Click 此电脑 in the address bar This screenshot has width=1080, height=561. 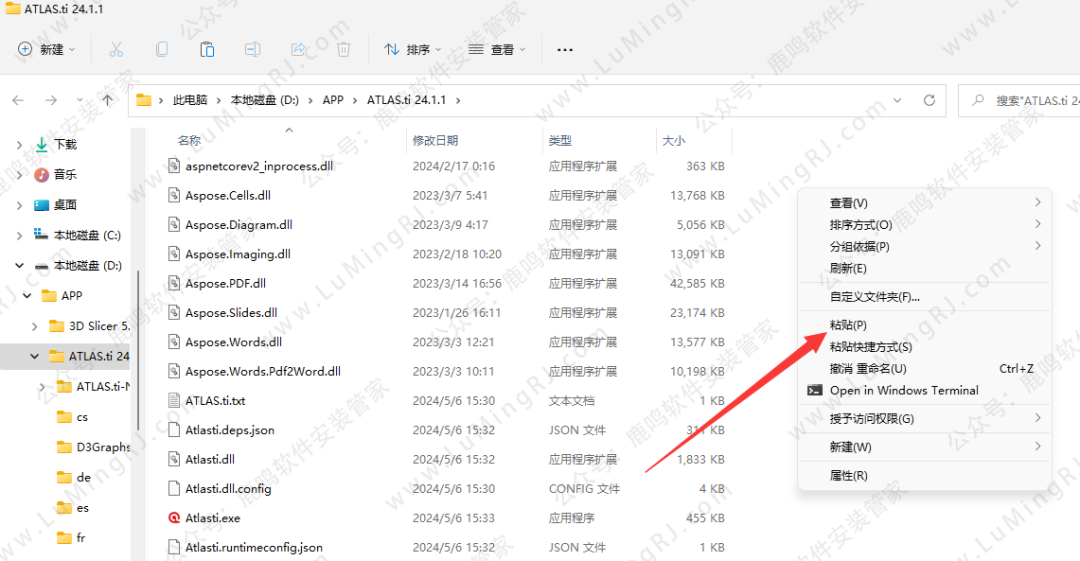click(189, 100)
